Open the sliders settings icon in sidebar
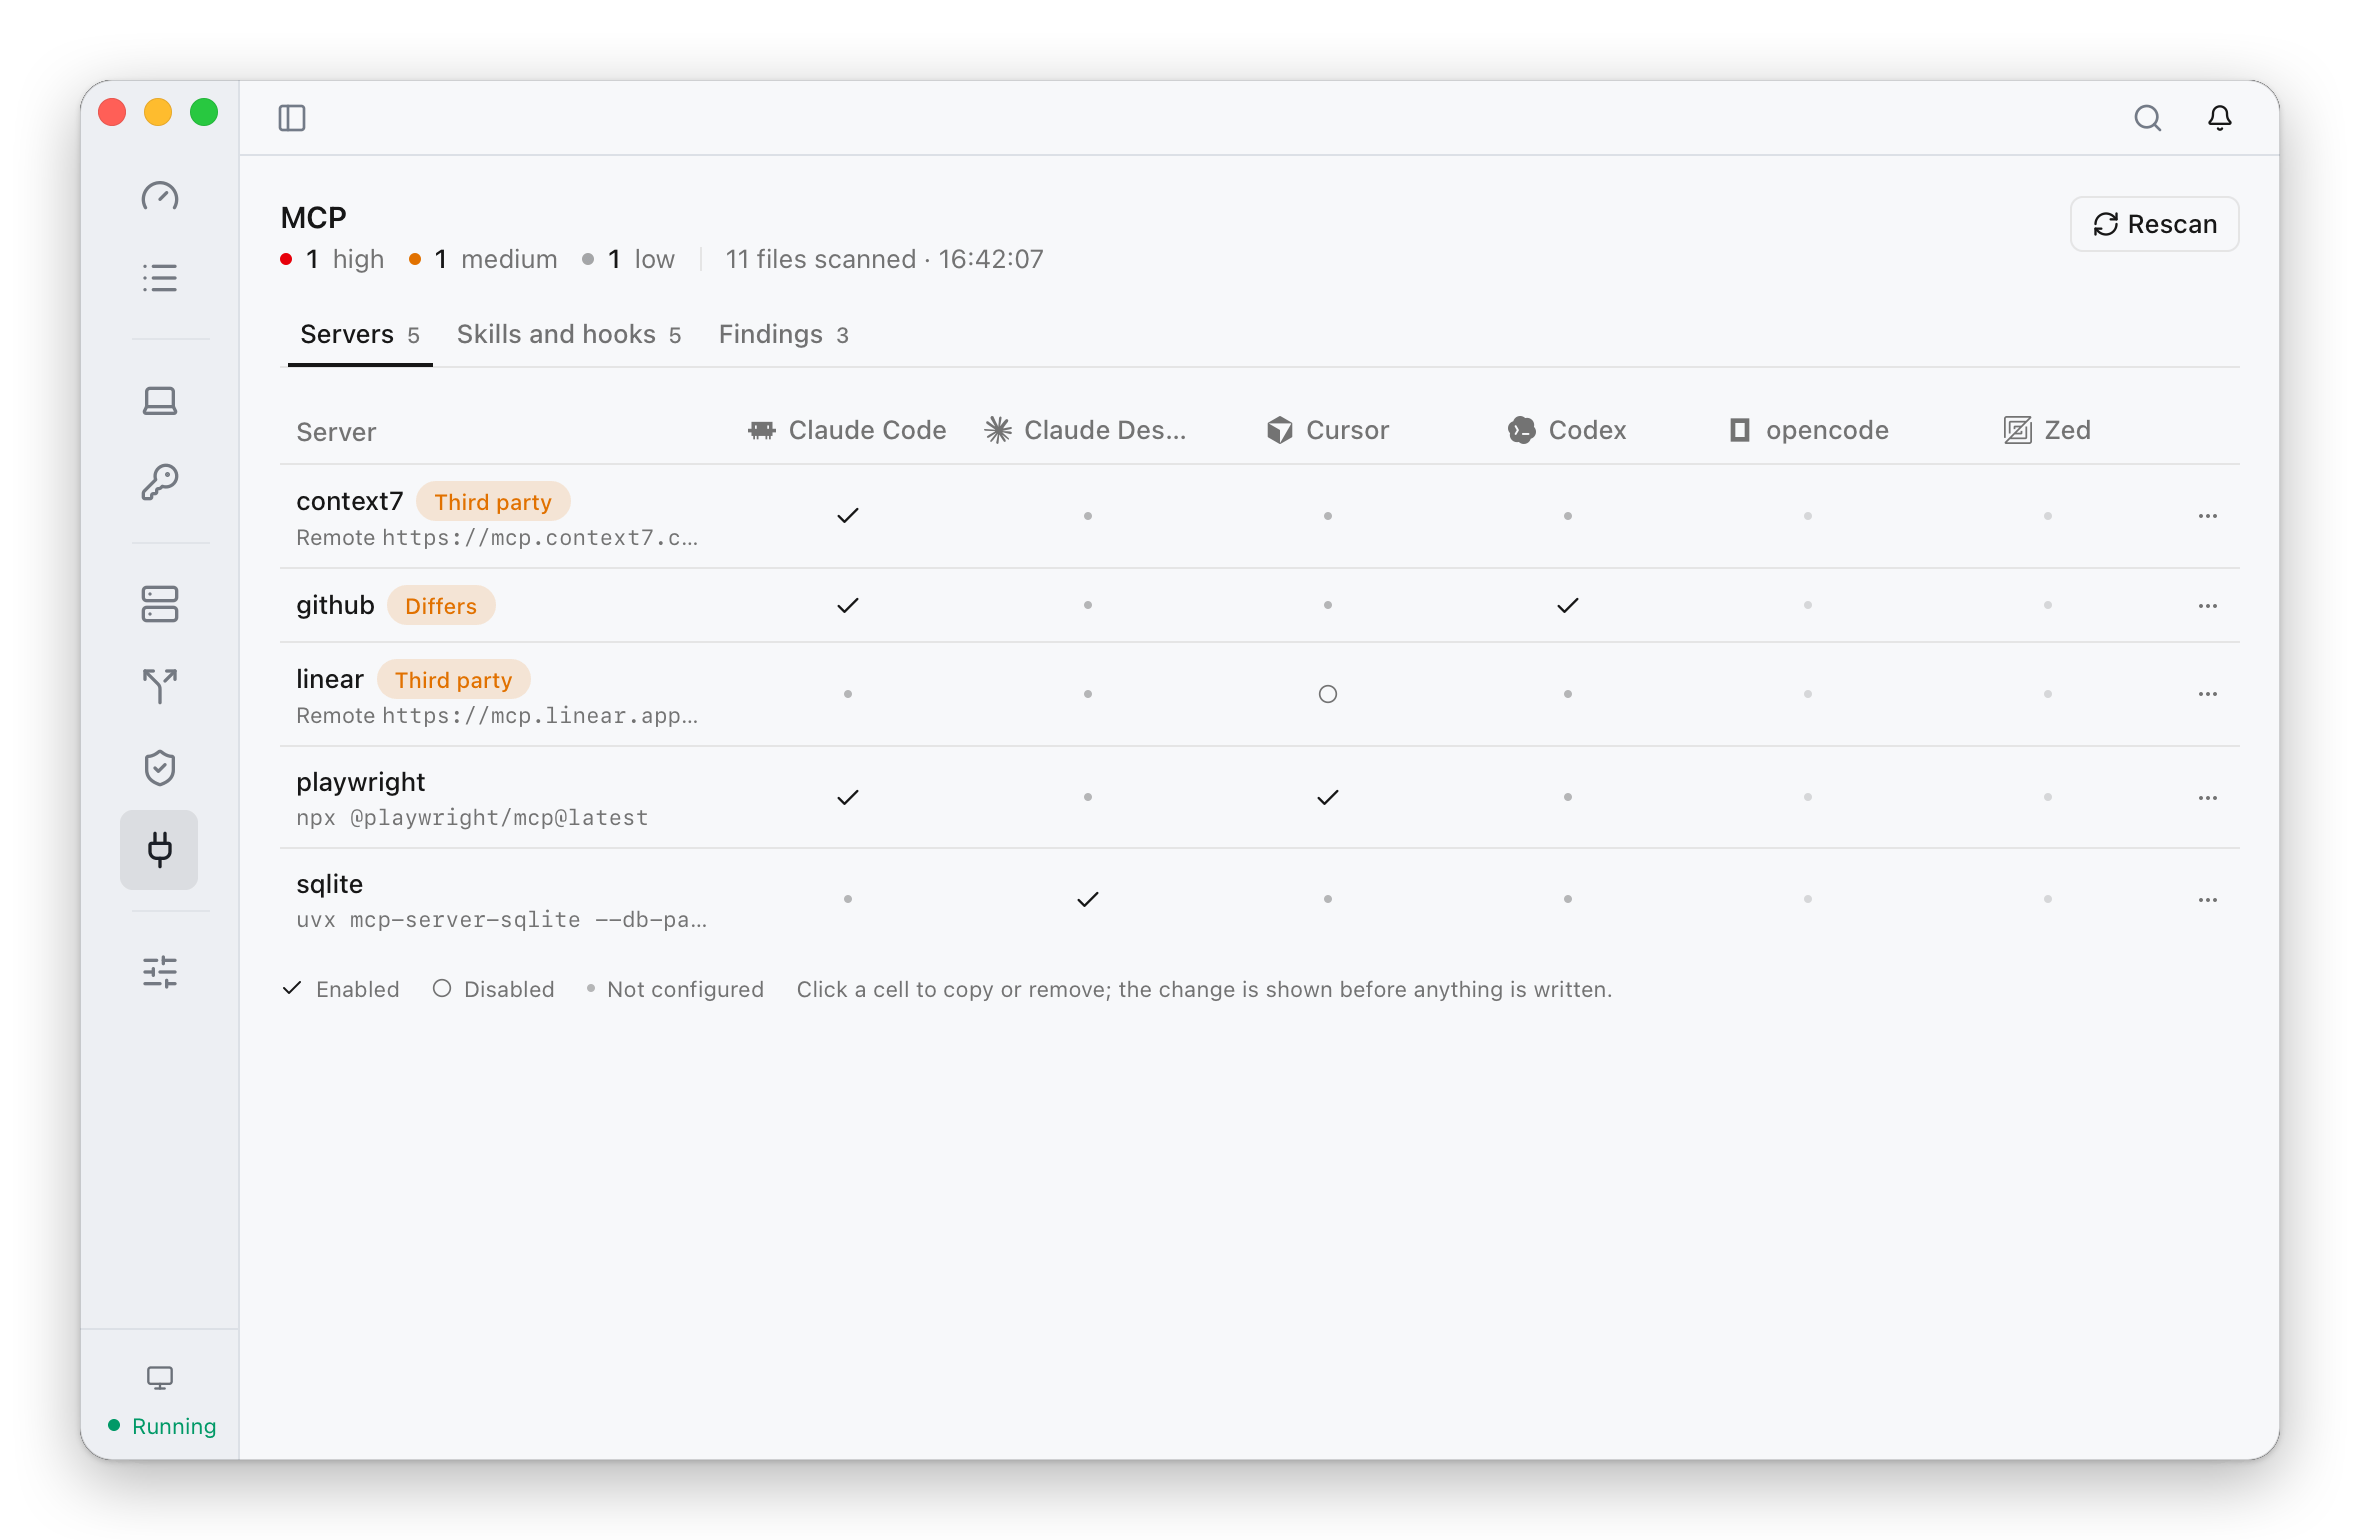2360x1540 pixels. point(160,972)
